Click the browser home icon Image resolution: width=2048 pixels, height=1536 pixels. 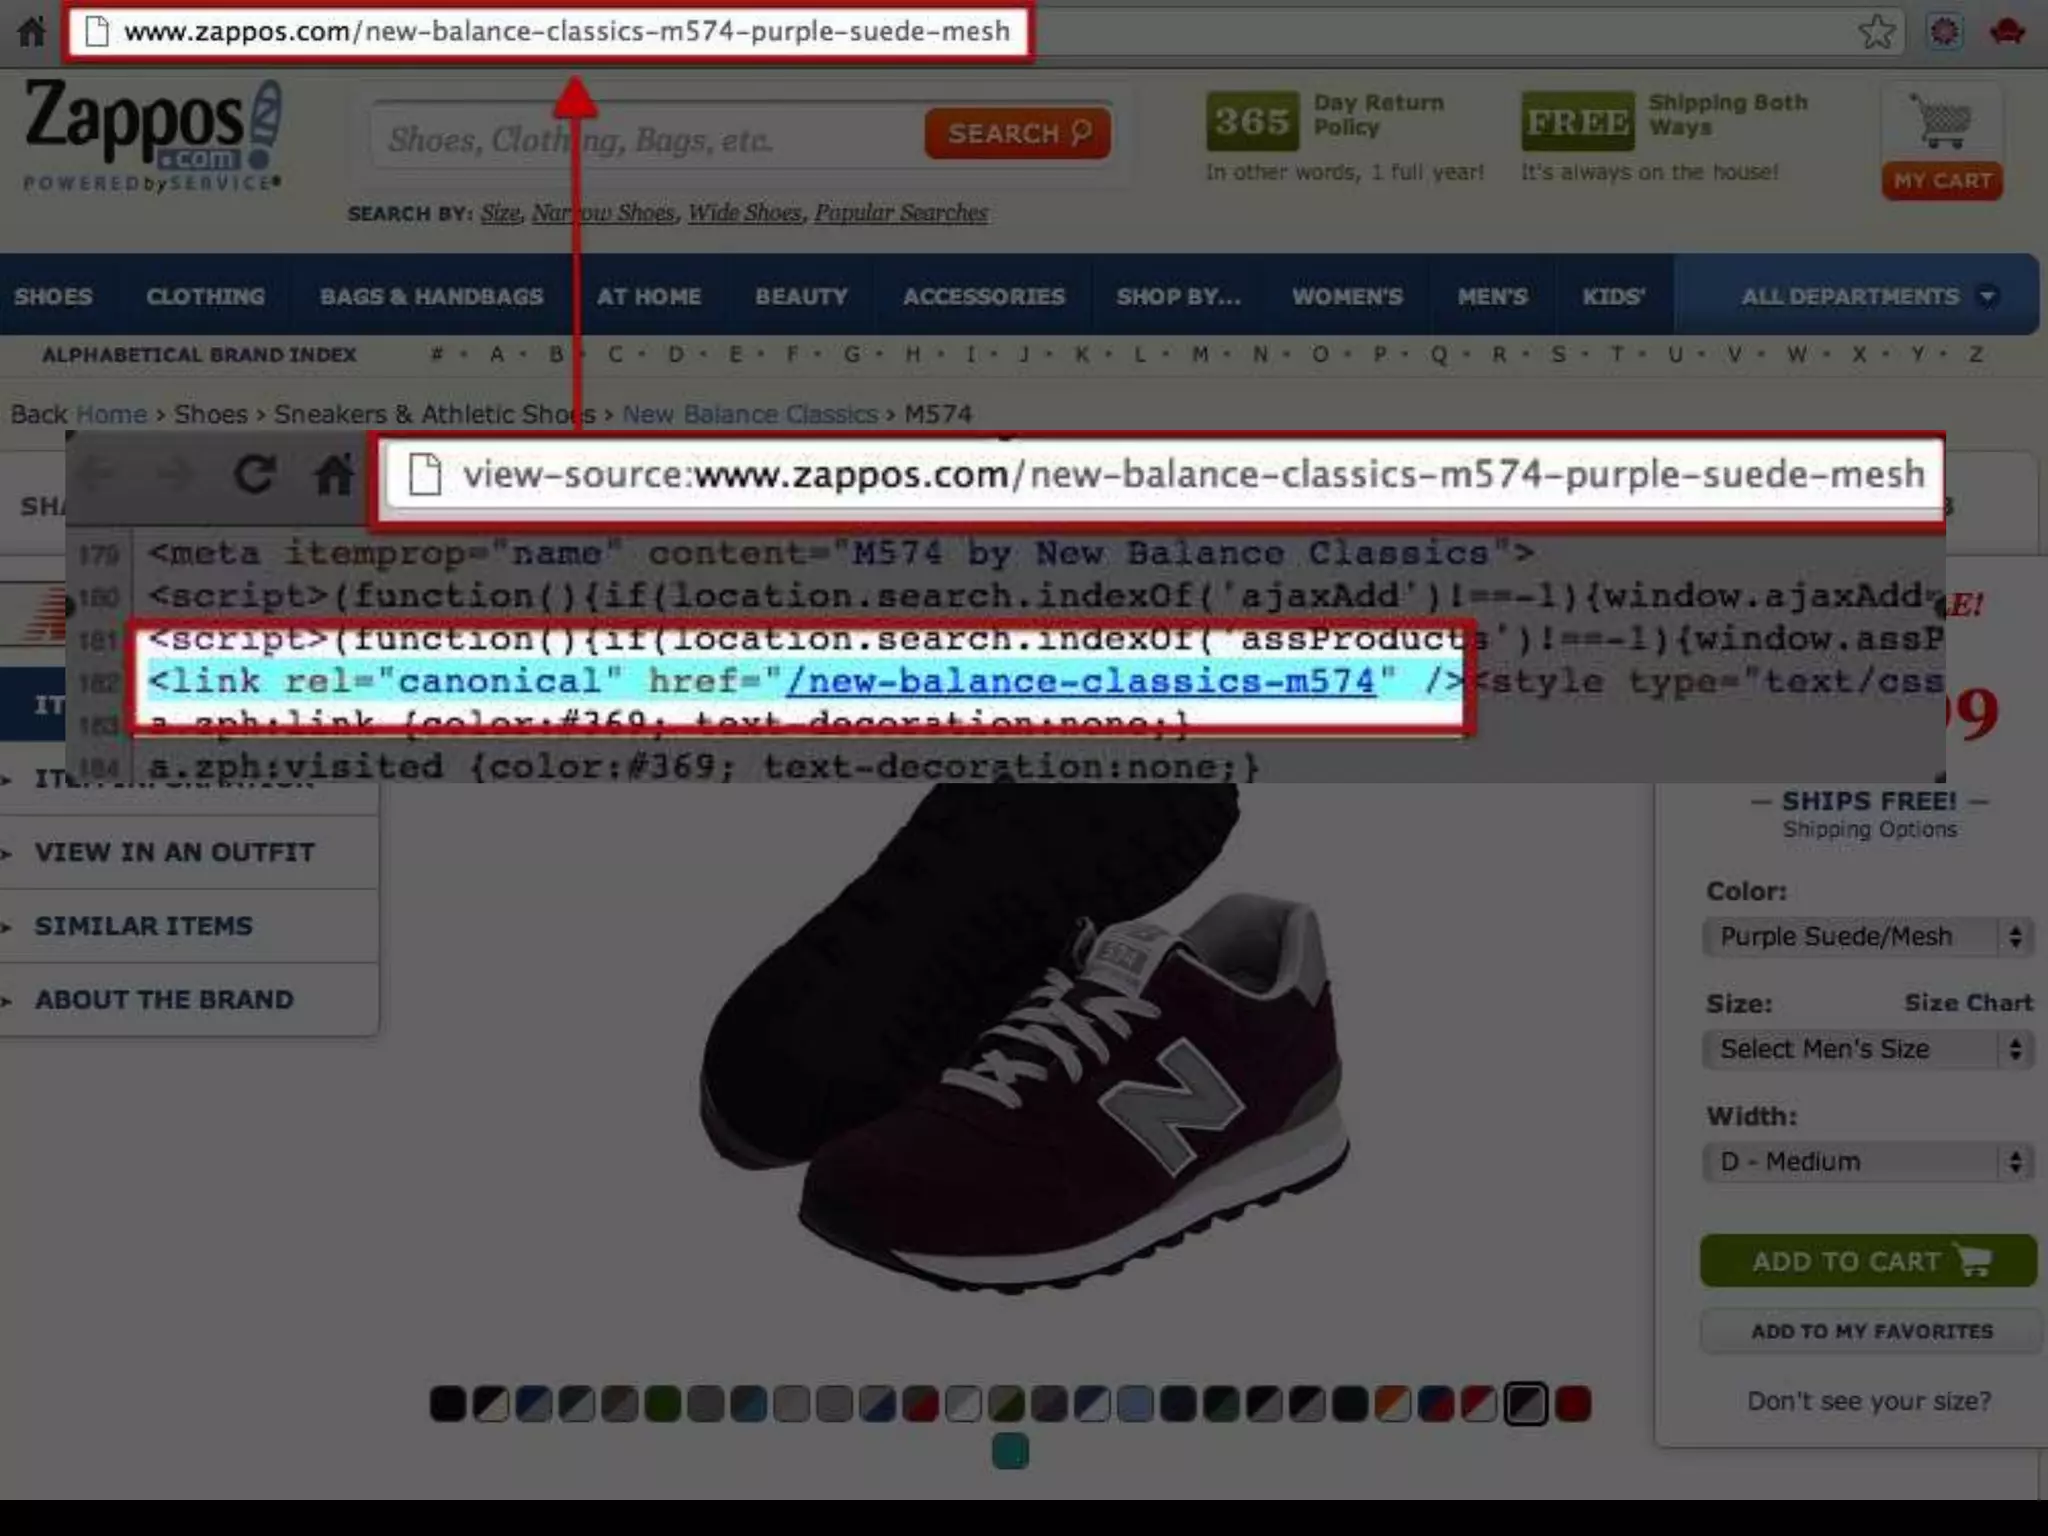(31, 31)
